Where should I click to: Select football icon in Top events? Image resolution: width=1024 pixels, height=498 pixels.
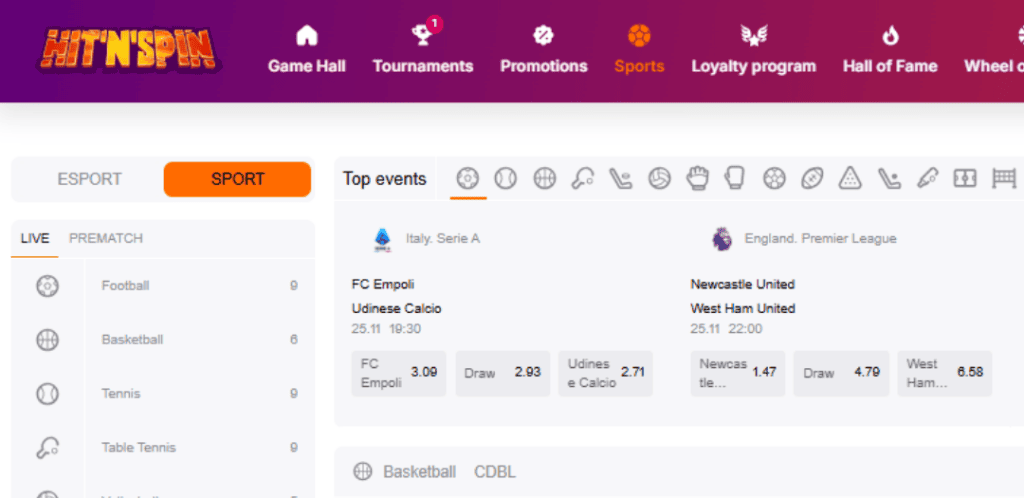pos(468,178)
